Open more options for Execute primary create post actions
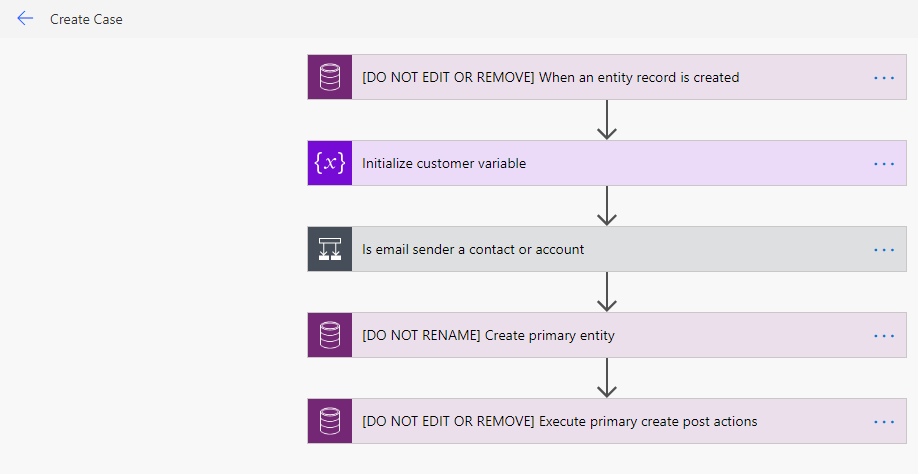 coord(883,421)
